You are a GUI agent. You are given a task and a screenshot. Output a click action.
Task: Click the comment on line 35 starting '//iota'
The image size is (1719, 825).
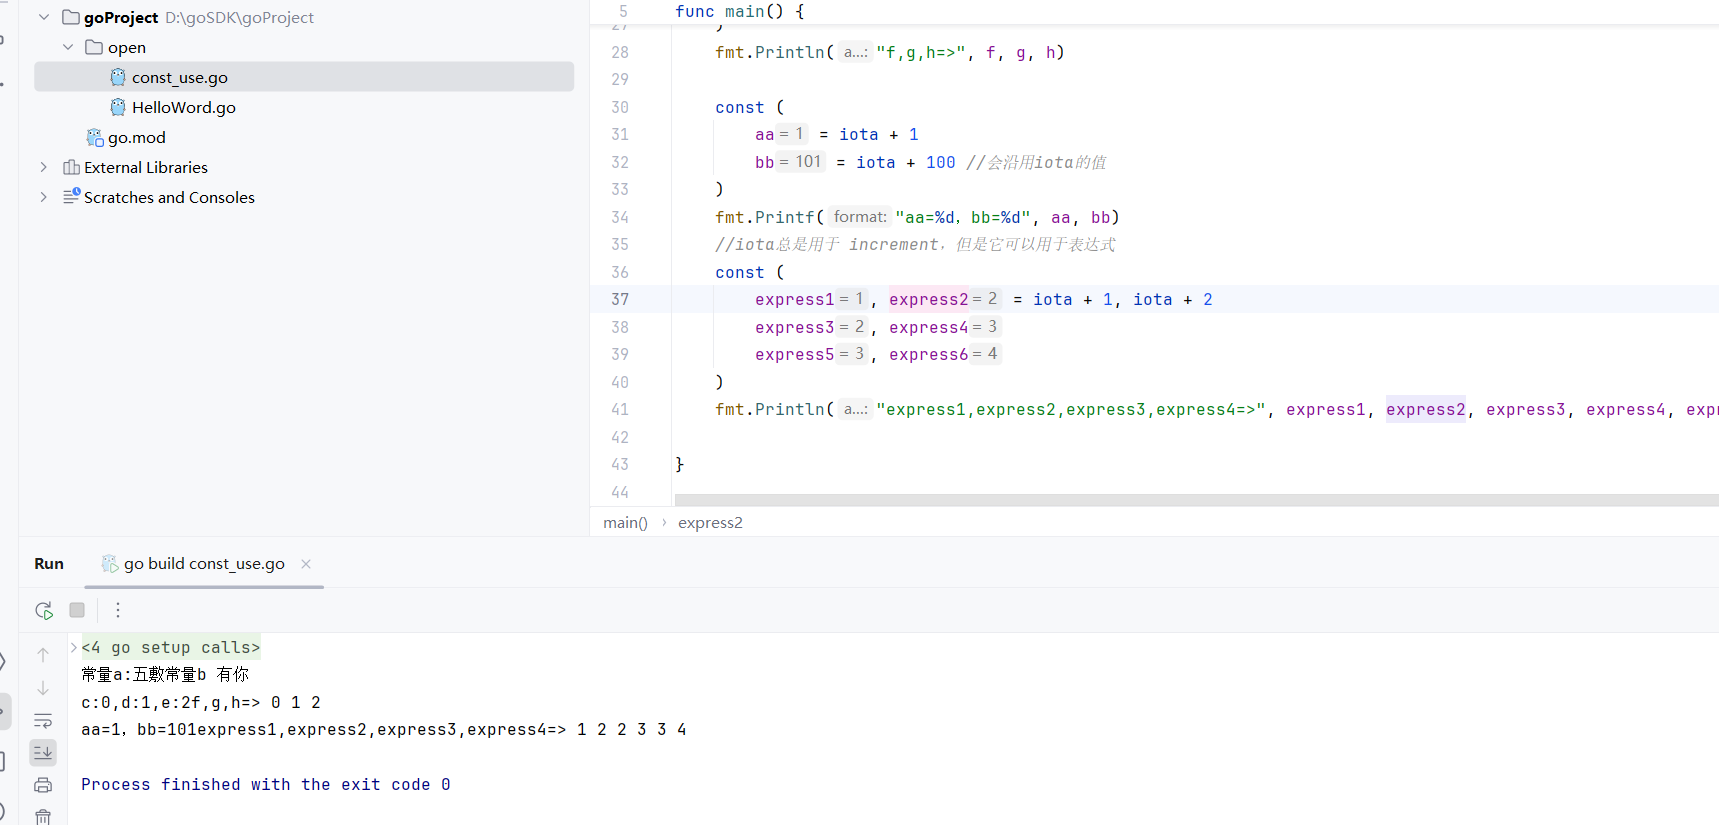(916, 244)
